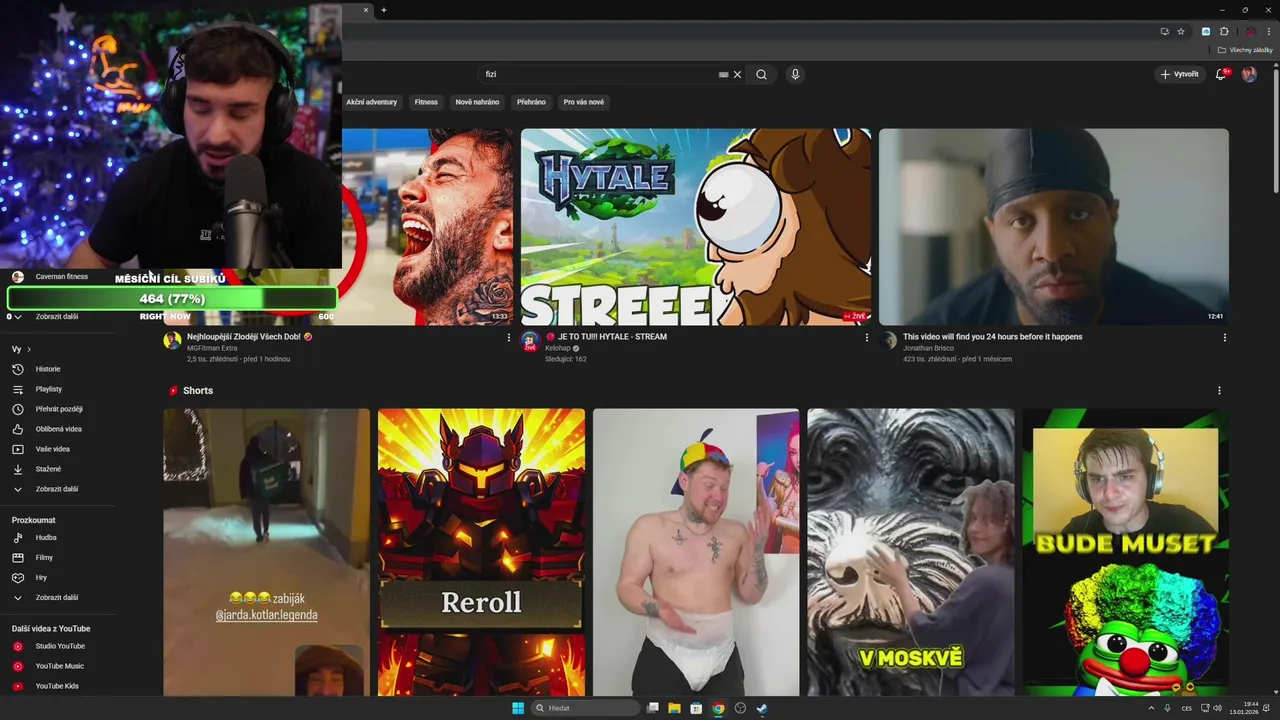This screenshot has height=720, width=1280.
Task: Select the Akční adventury filter chip
Action: tap(371, 102)
